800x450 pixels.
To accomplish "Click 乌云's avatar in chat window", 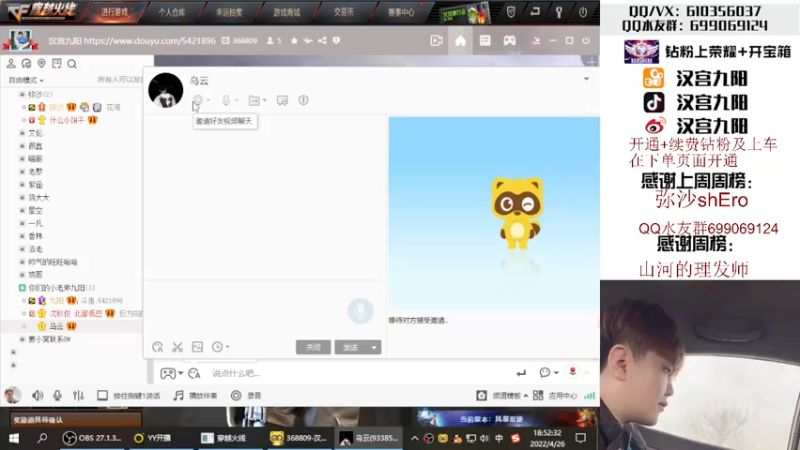I will click(x=165, y=90).
